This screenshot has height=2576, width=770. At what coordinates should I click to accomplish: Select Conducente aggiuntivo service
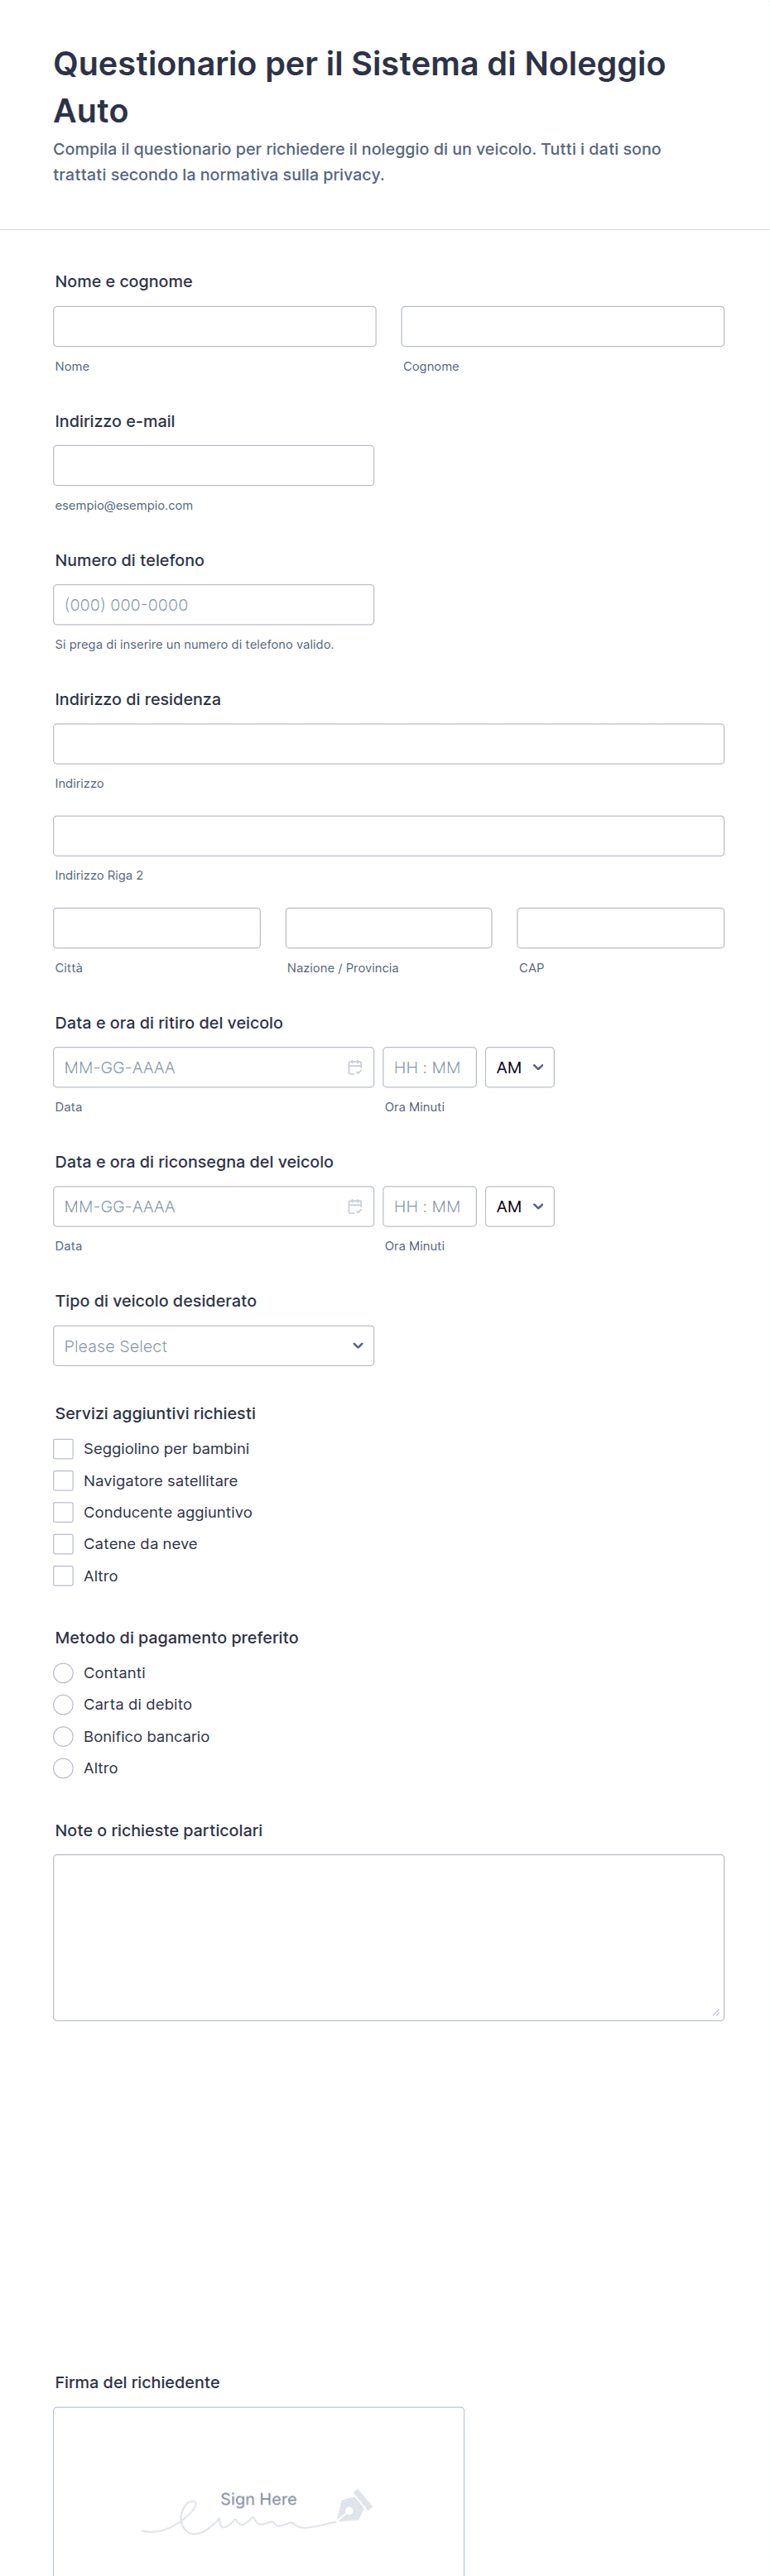pyautogui.click(x=64, y=1512)
